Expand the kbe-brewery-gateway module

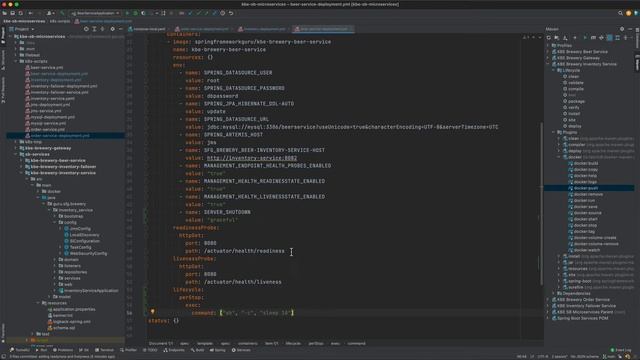point(16,148)
